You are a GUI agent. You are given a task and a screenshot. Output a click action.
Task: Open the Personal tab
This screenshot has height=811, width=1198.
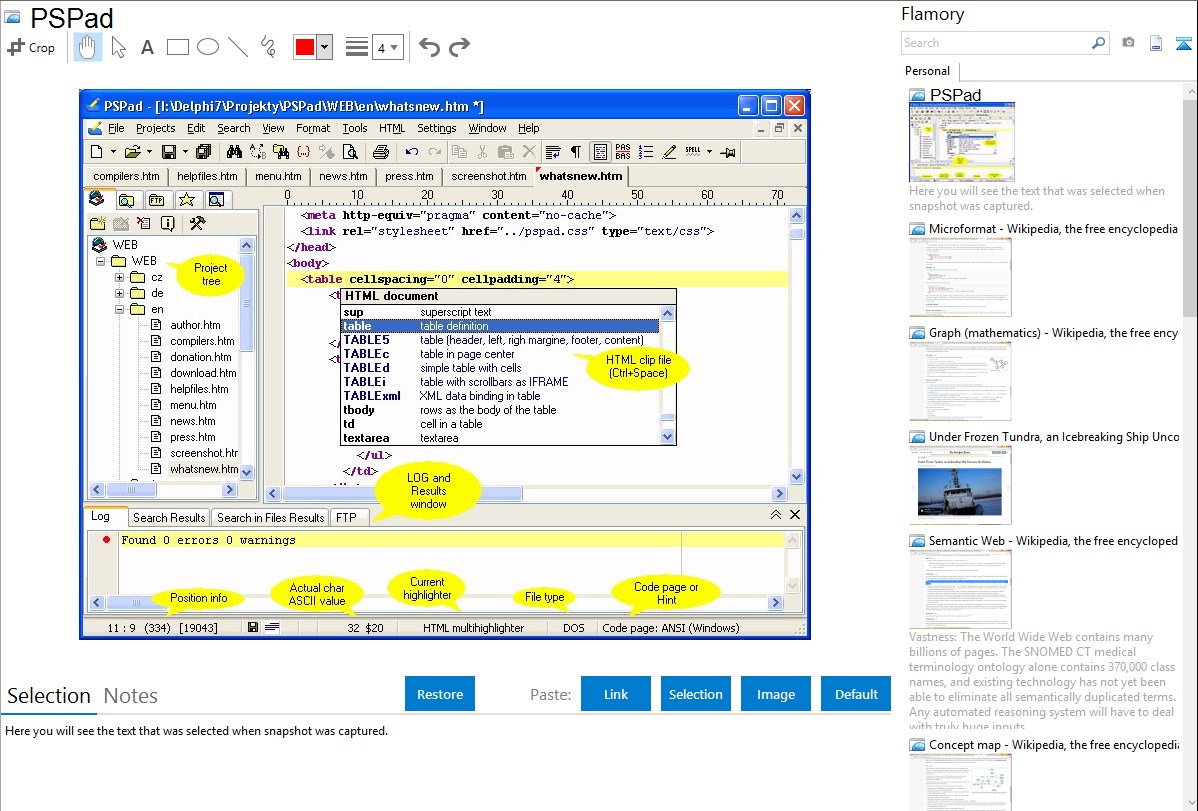[927, 71]
